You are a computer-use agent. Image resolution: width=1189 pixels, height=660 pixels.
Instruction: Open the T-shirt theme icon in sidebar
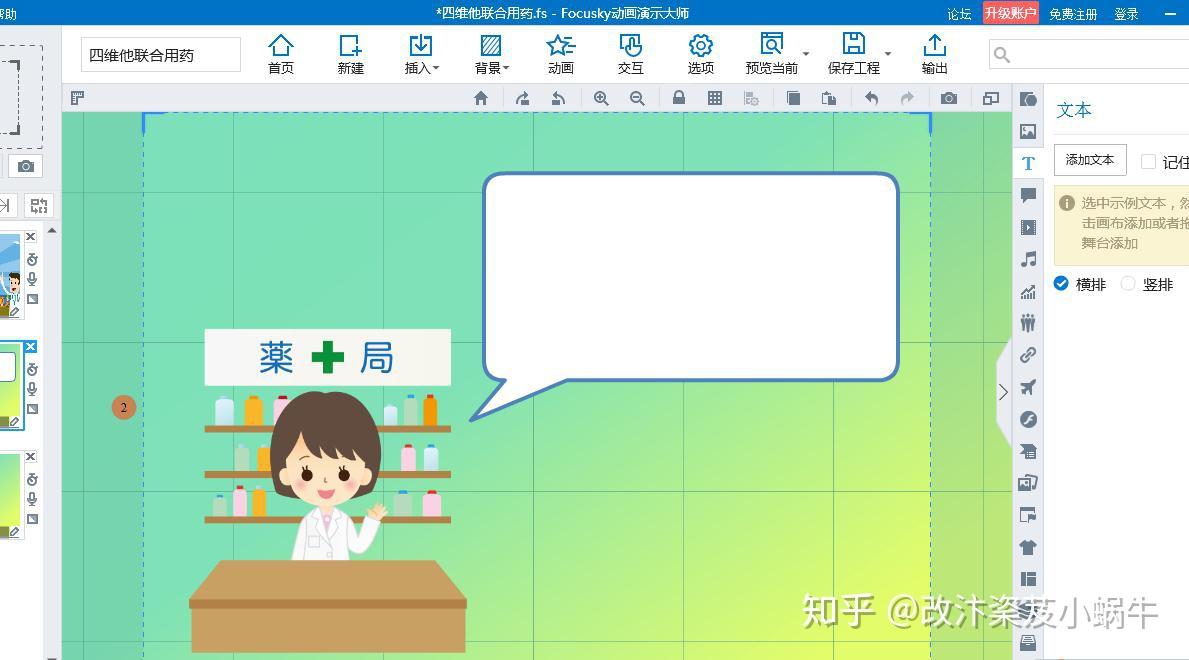1028,547
